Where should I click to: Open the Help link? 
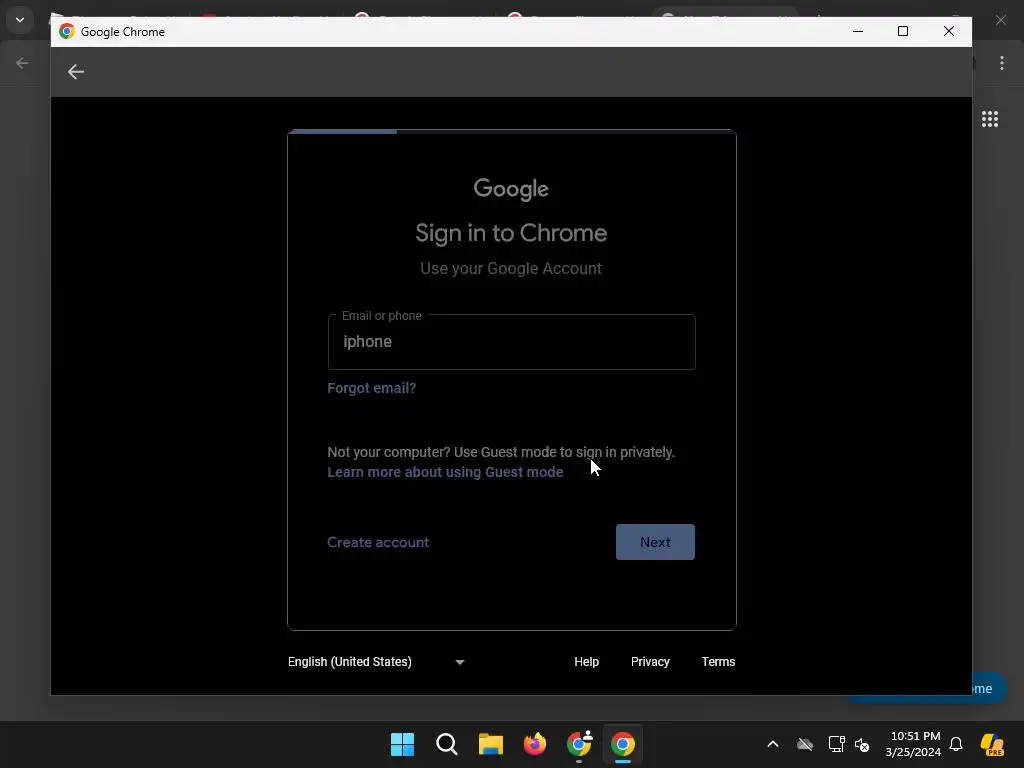(586, 662)
